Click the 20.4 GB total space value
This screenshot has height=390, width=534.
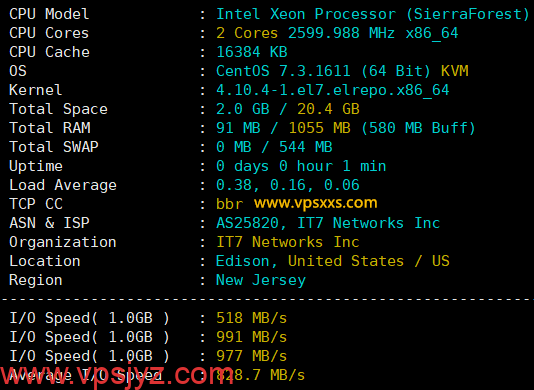[x=328, y=109]
